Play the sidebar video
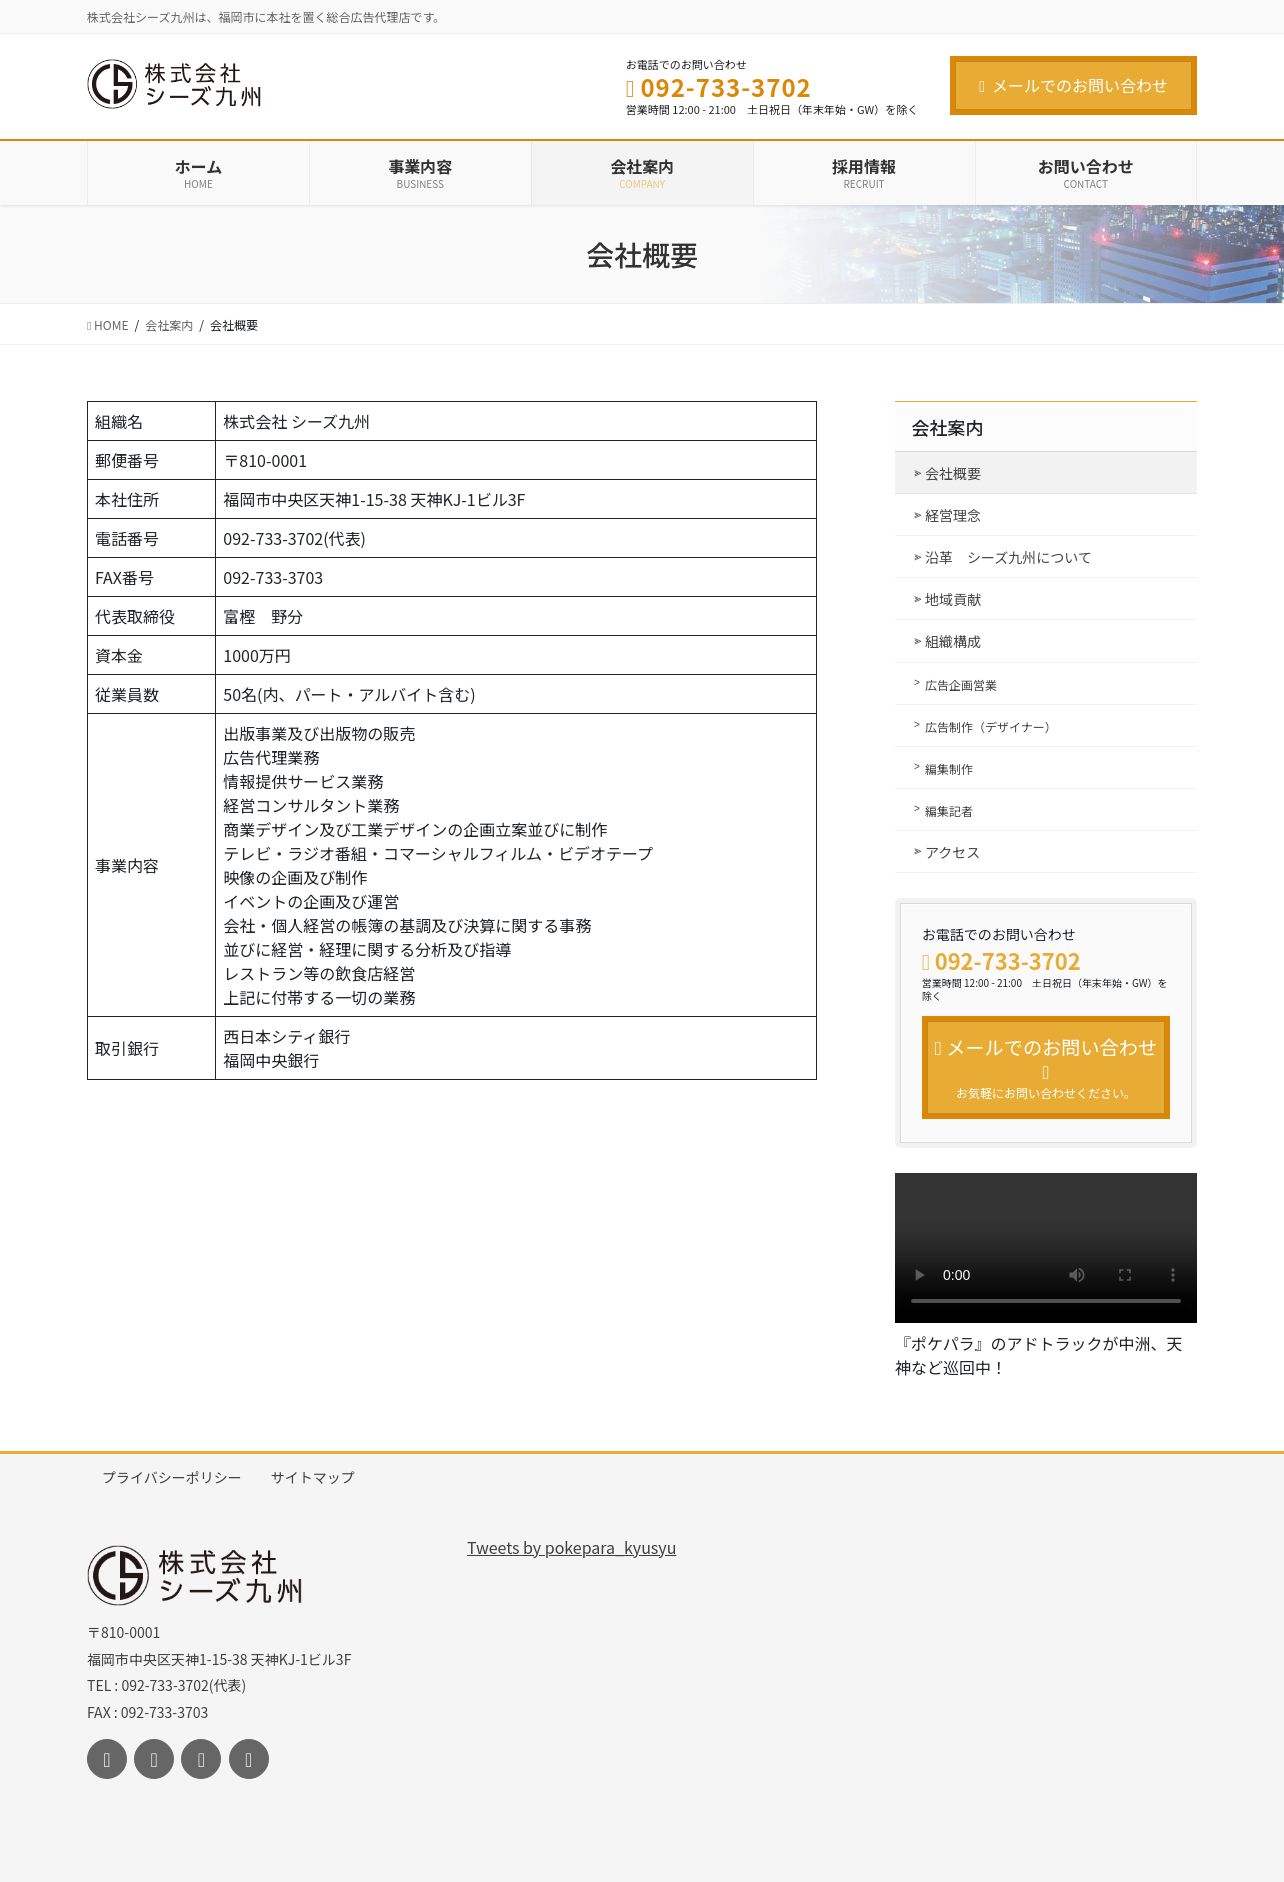This screenshot has width=1284, height=1882. tap(920, 1275)
